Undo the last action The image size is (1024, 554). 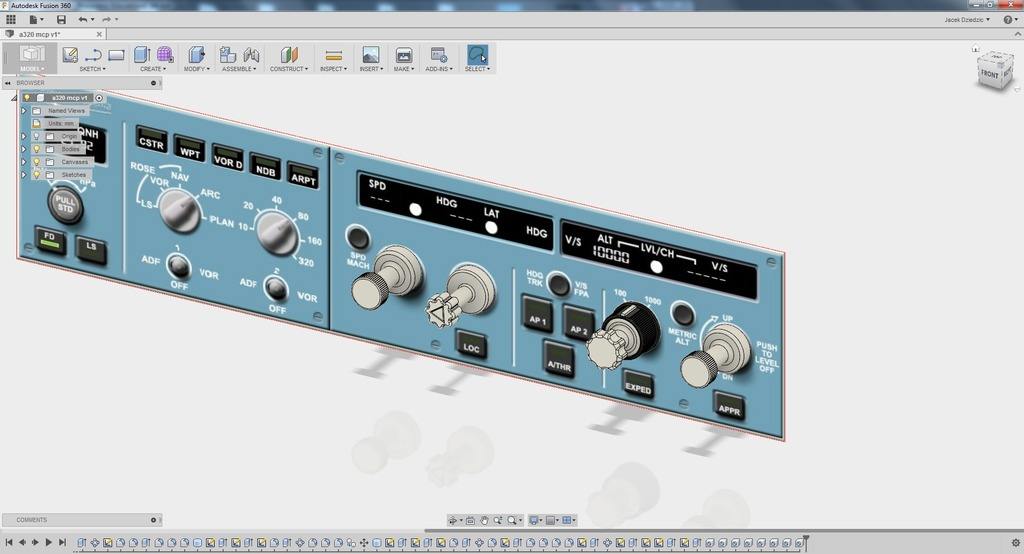(x=82, y=20)
